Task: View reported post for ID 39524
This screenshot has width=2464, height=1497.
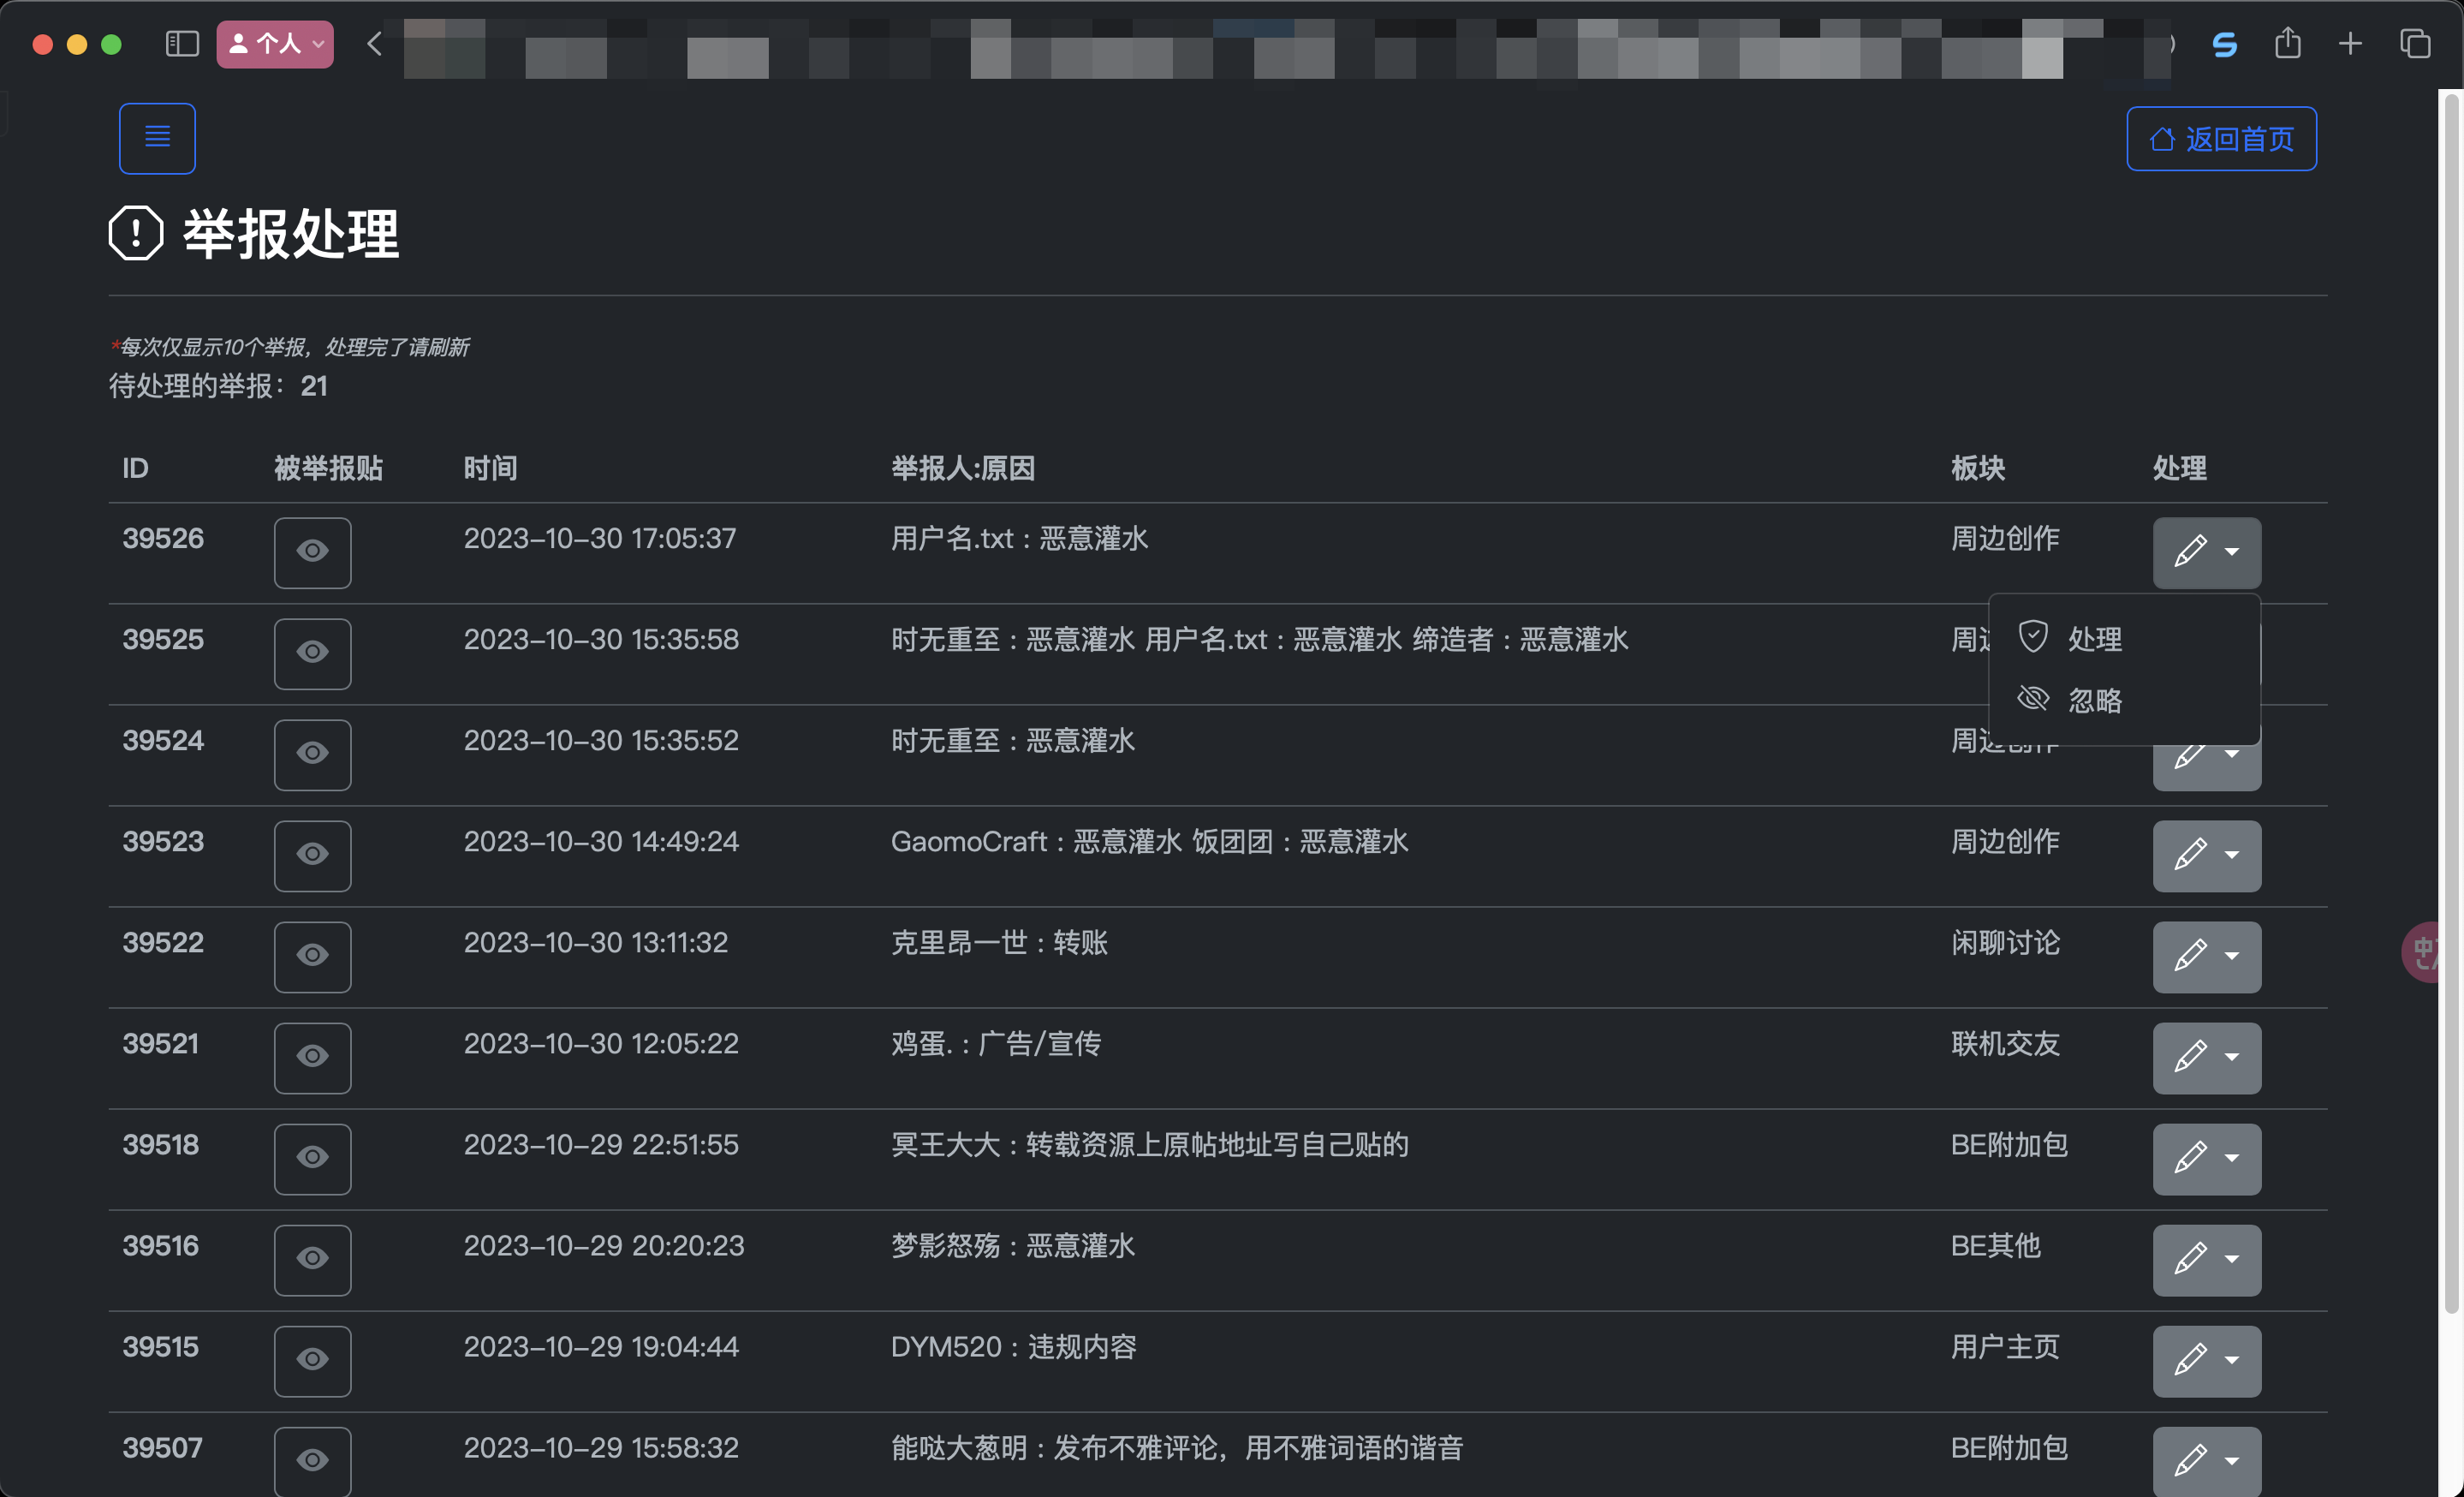Action: 313,754
